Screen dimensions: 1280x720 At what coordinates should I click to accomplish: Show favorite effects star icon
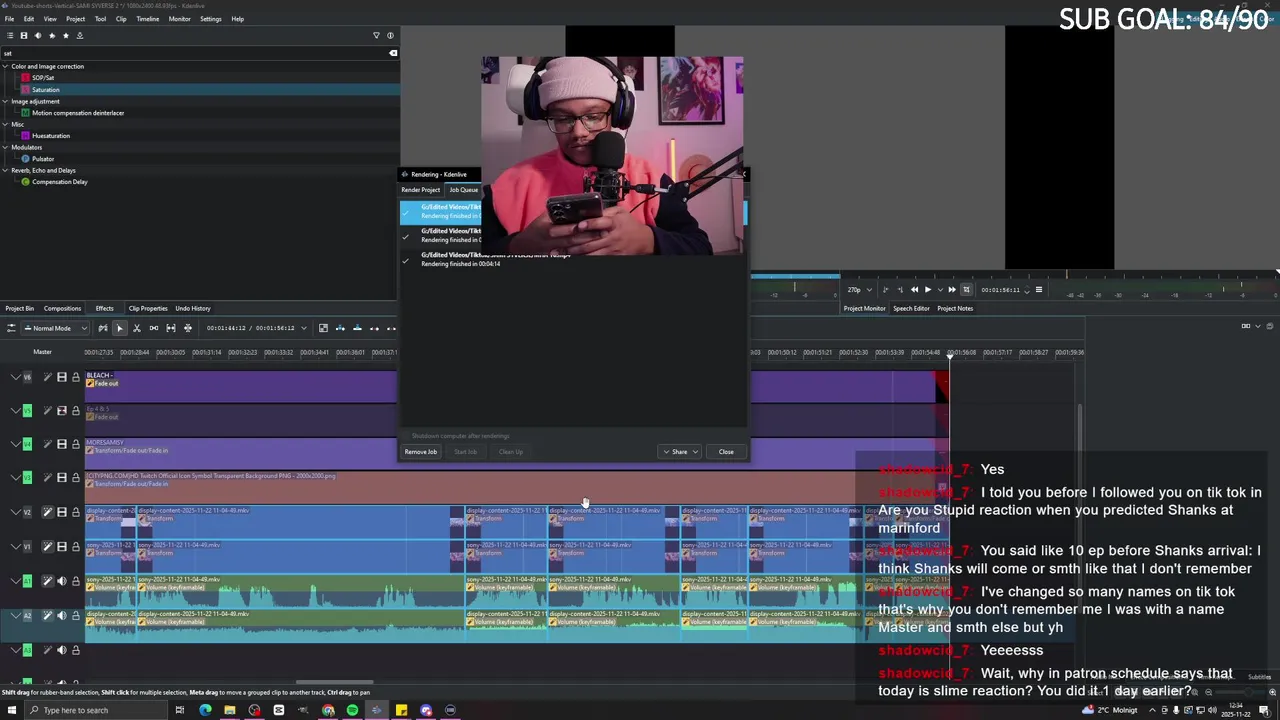[x=66, y=35]
